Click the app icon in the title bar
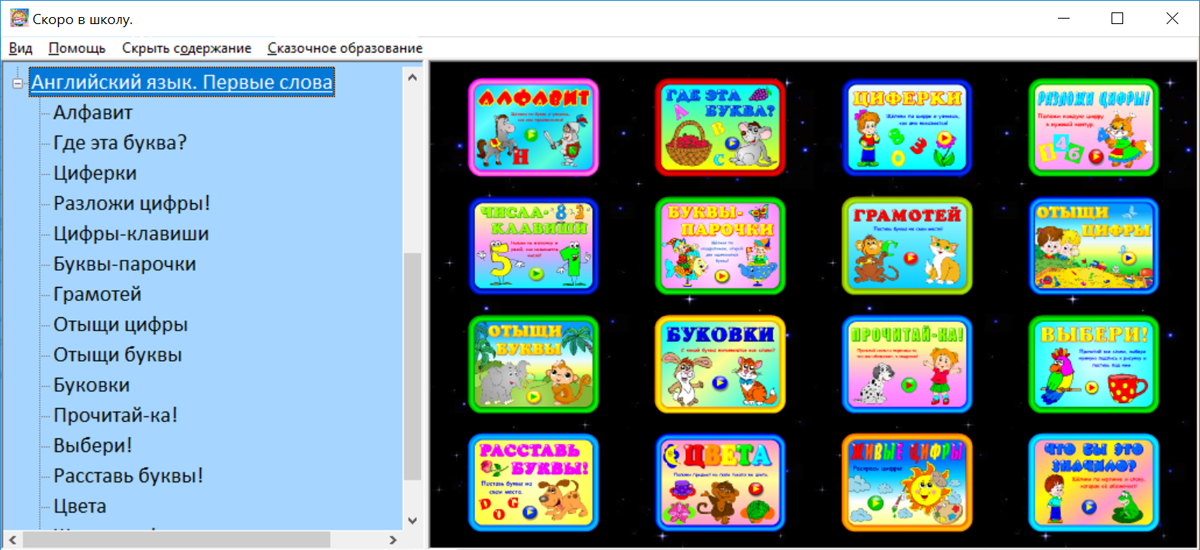Viewport: 1200px width, 550px height. pos(18,18)
